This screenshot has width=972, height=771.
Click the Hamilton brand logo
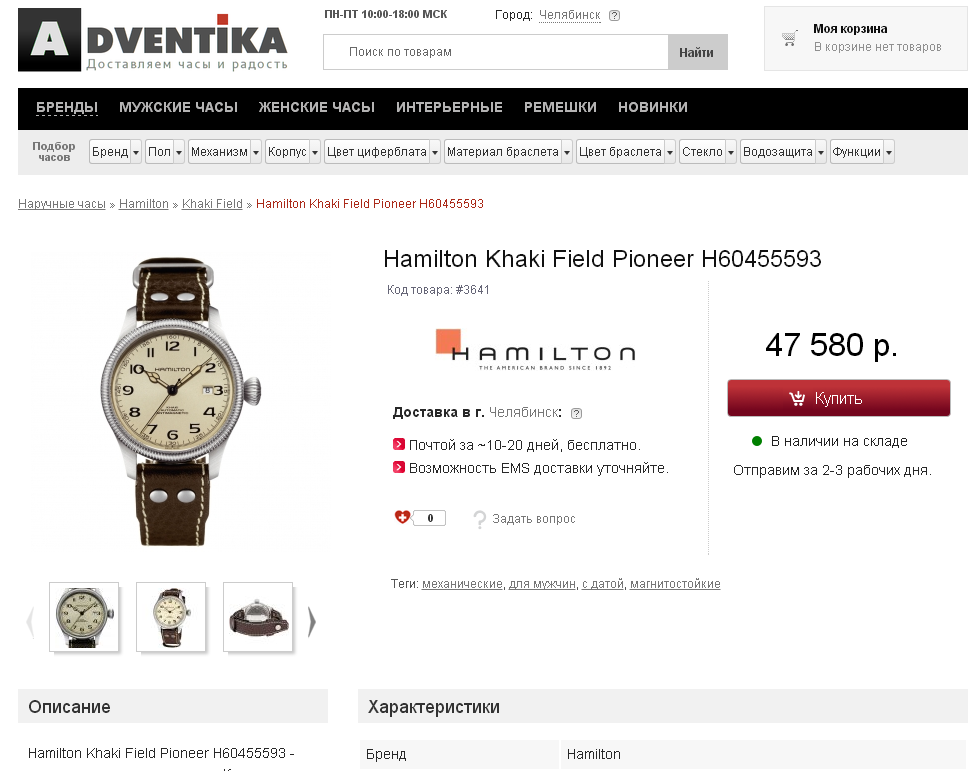click(x=536, y=350)
